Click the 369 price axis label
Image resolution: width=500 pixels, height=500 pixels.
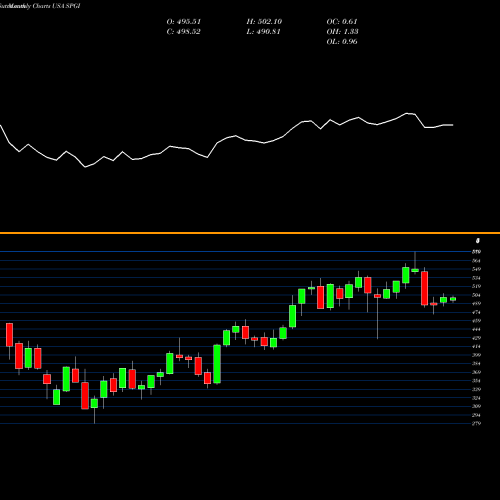click(x=476, y=372)
